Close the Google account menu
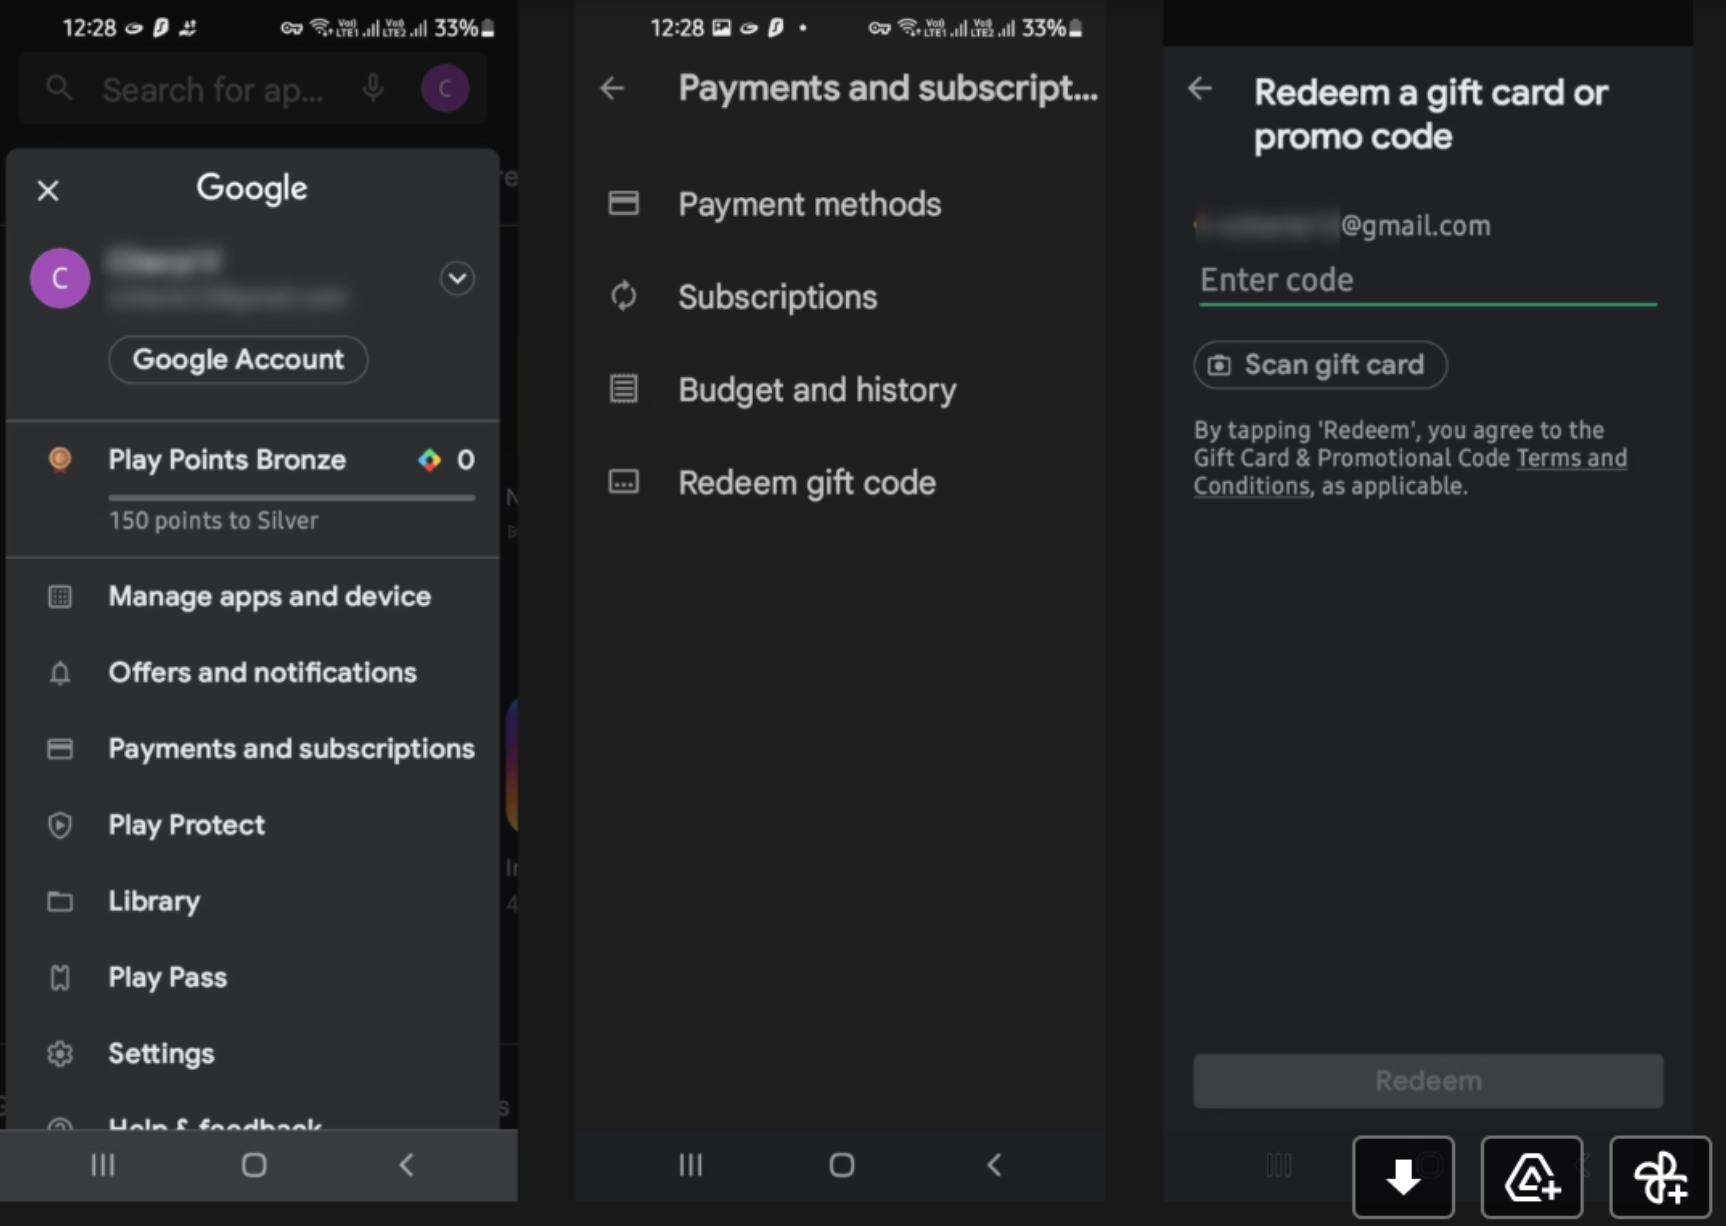The width and height of the screenshot is (1726, 1226). [x=48, y=190]
